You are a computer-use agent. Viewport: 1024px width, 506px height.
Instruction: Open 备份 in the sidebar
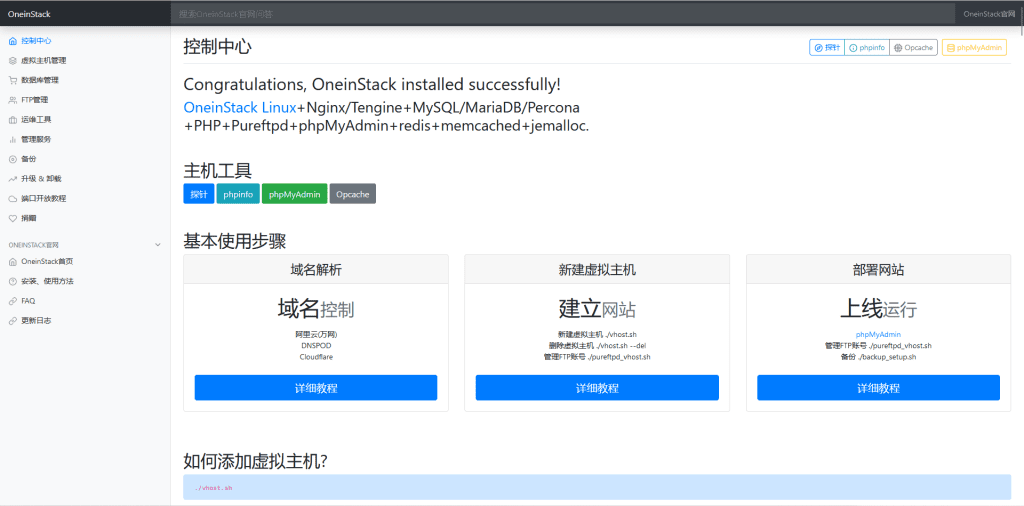tap(28, 159)
